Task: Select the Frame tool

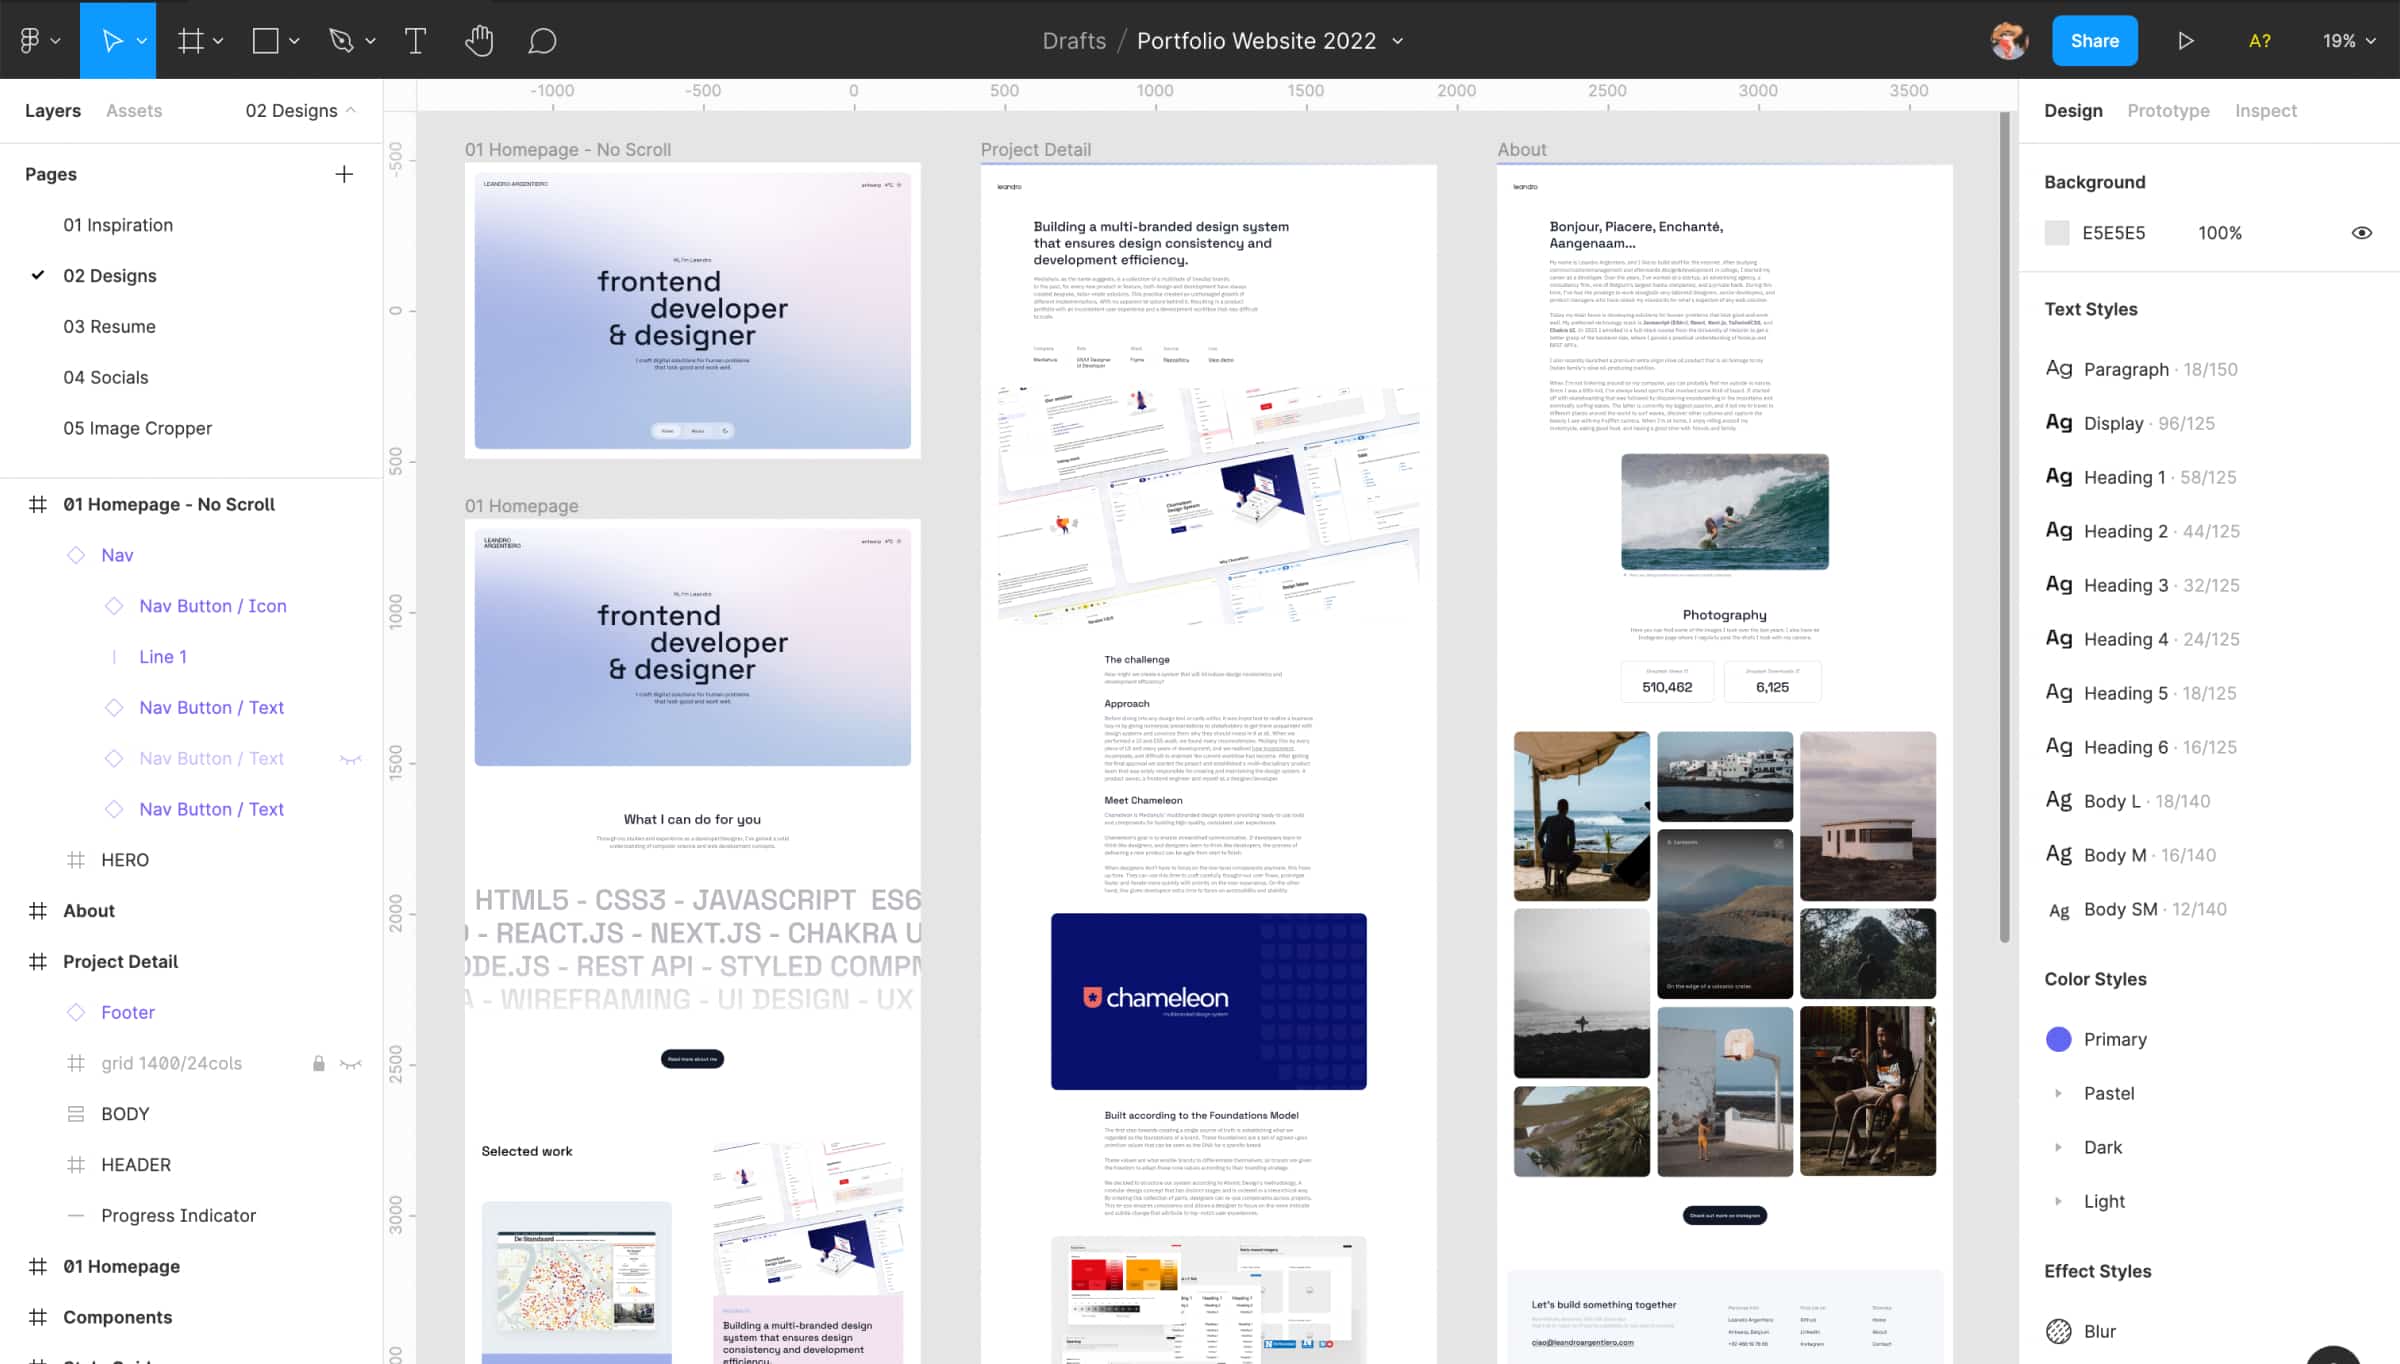Action: (x=190, y=40)
